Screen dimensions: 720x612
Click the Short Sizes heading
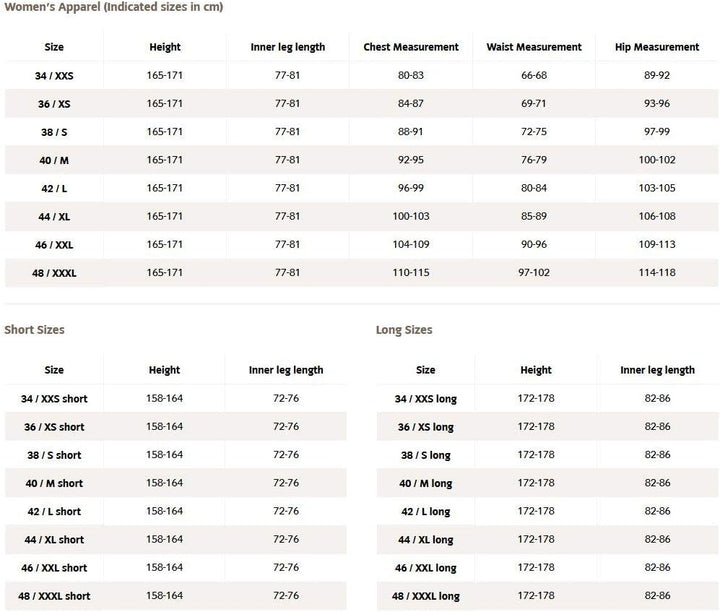tap(34, 330)
